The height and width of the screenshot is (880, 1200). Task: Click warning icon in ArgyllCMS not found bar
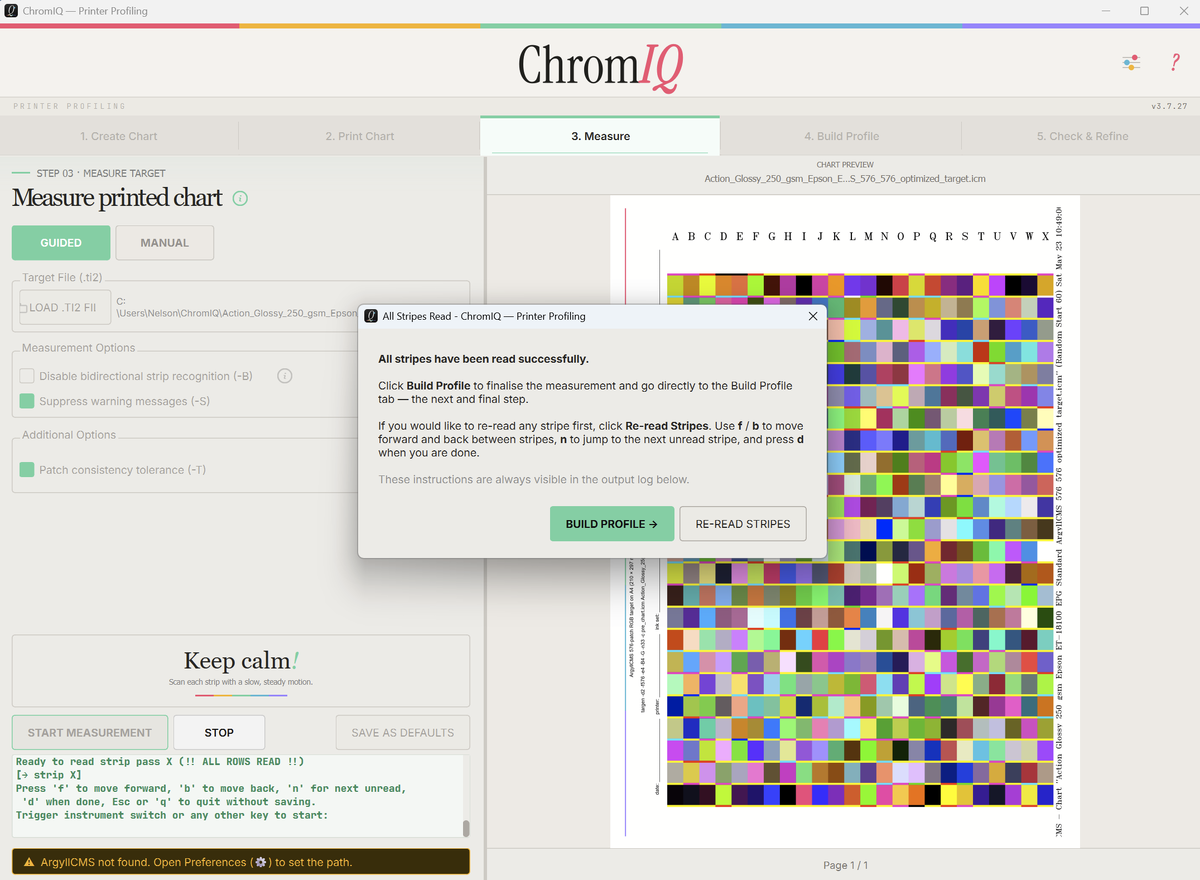click(x=30, y=862)
